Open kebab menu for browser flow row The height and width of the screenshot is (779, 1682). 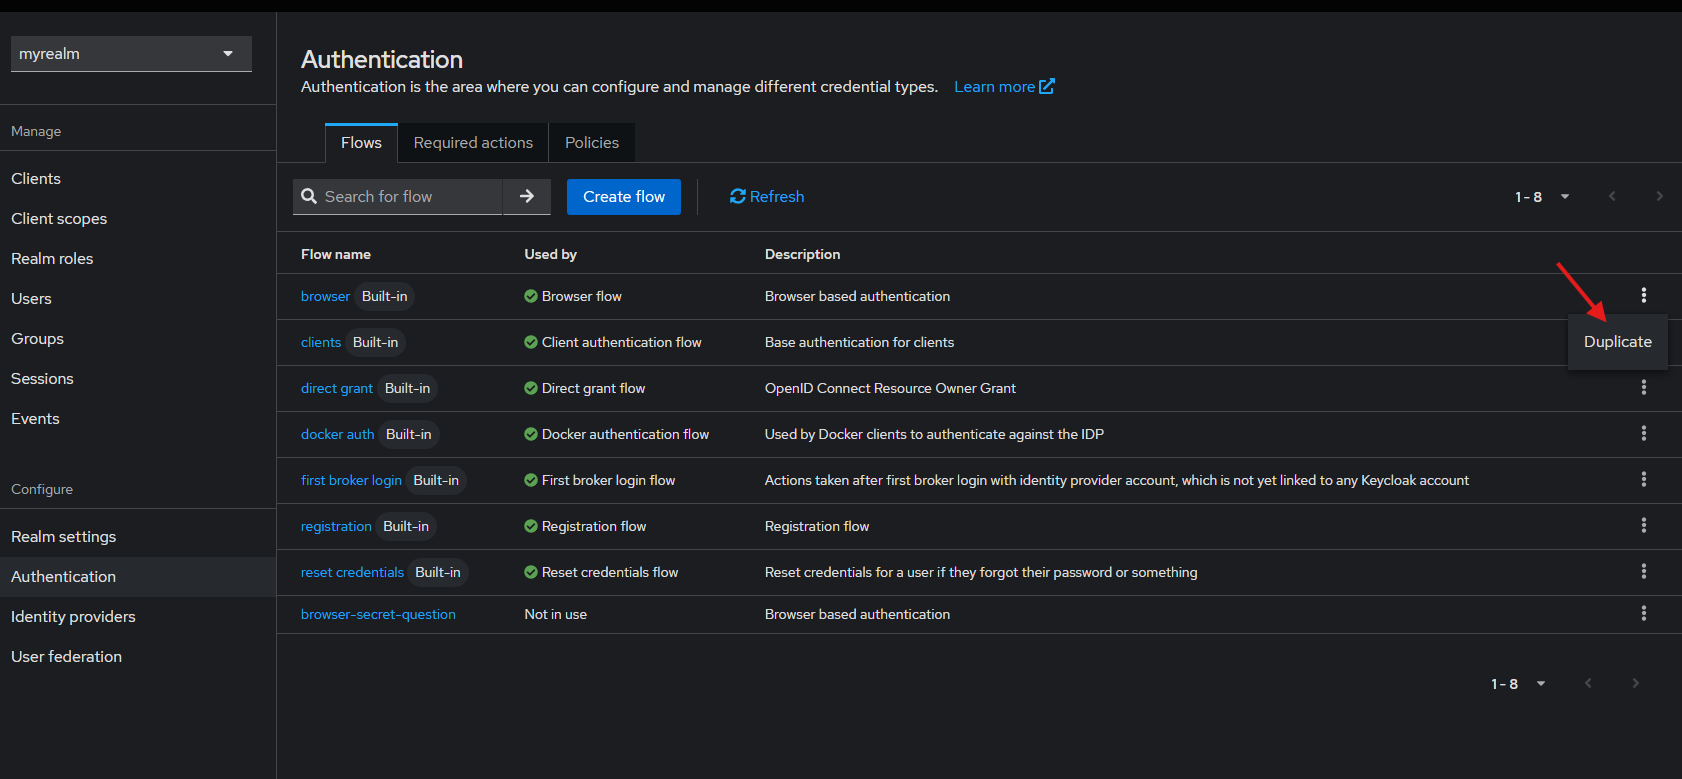1643,295
